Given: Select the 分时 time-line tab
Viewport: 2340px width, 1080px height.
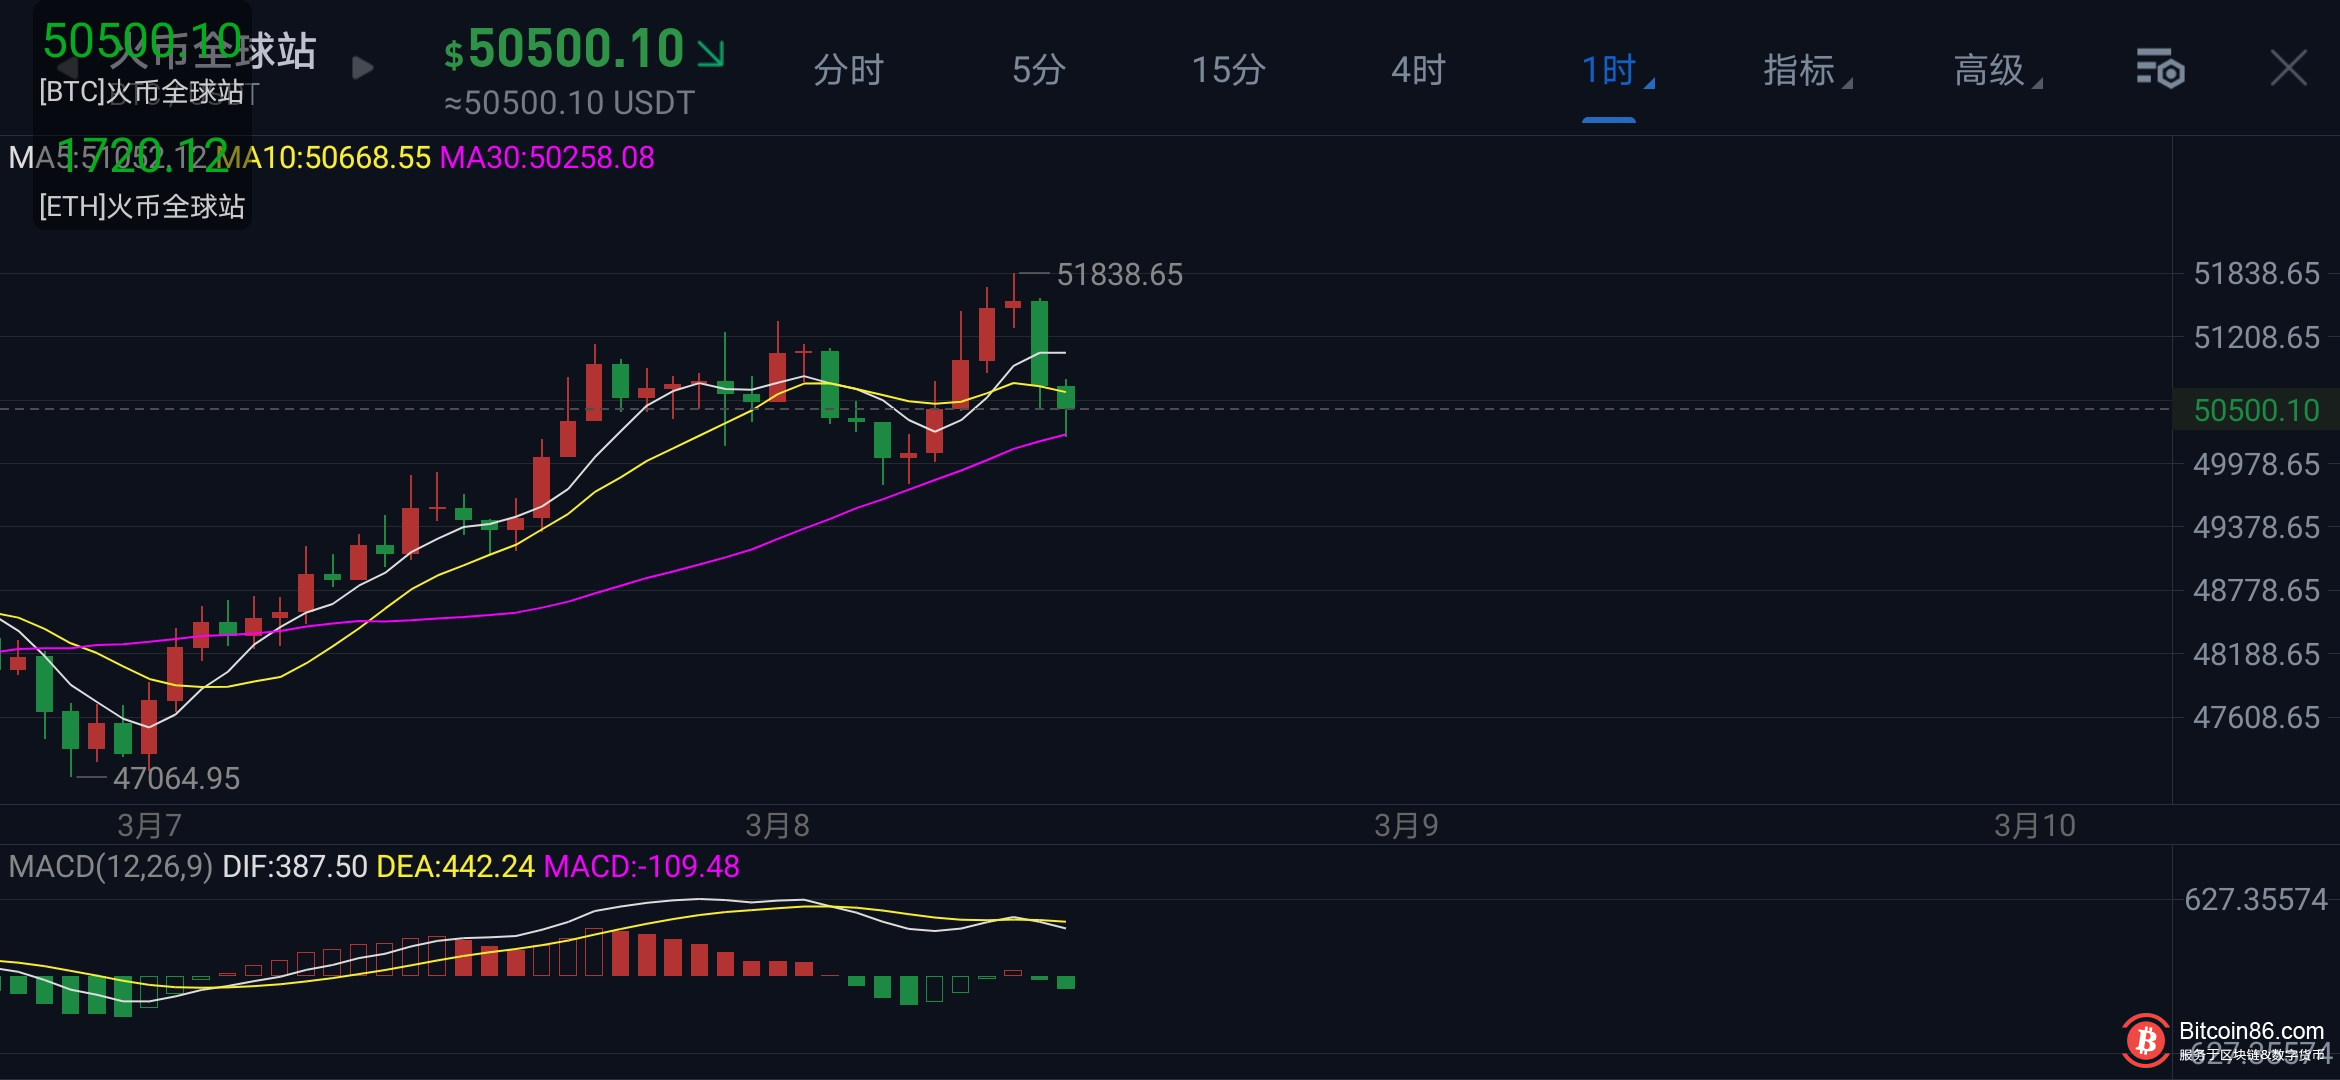Looking at the screenshot, I should click(x=848, y=70).
